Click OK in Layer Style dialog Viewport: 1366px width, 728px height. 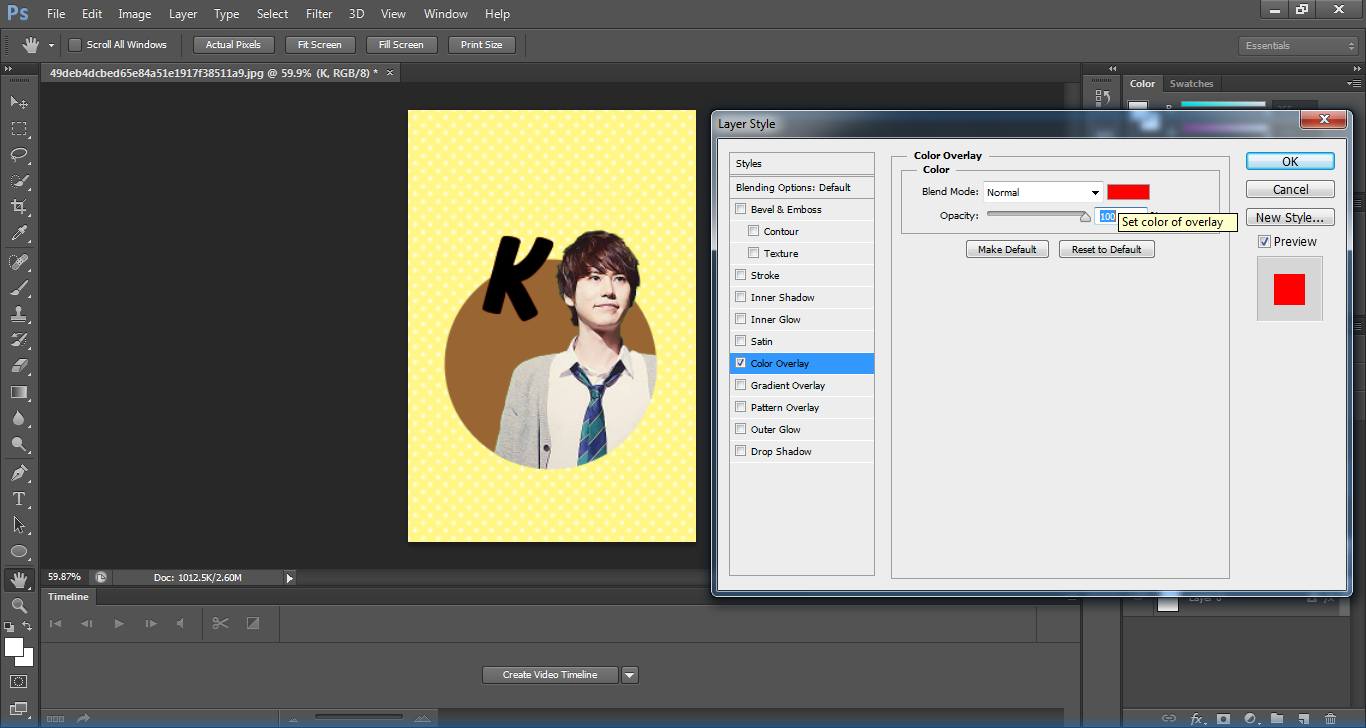(1289, 161)
